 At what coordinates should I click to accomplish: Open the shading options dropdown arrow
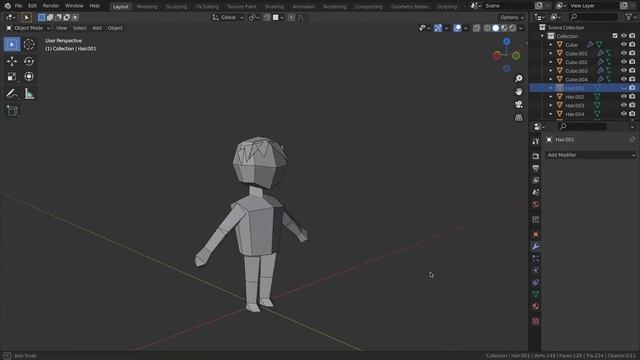(521, 28)
